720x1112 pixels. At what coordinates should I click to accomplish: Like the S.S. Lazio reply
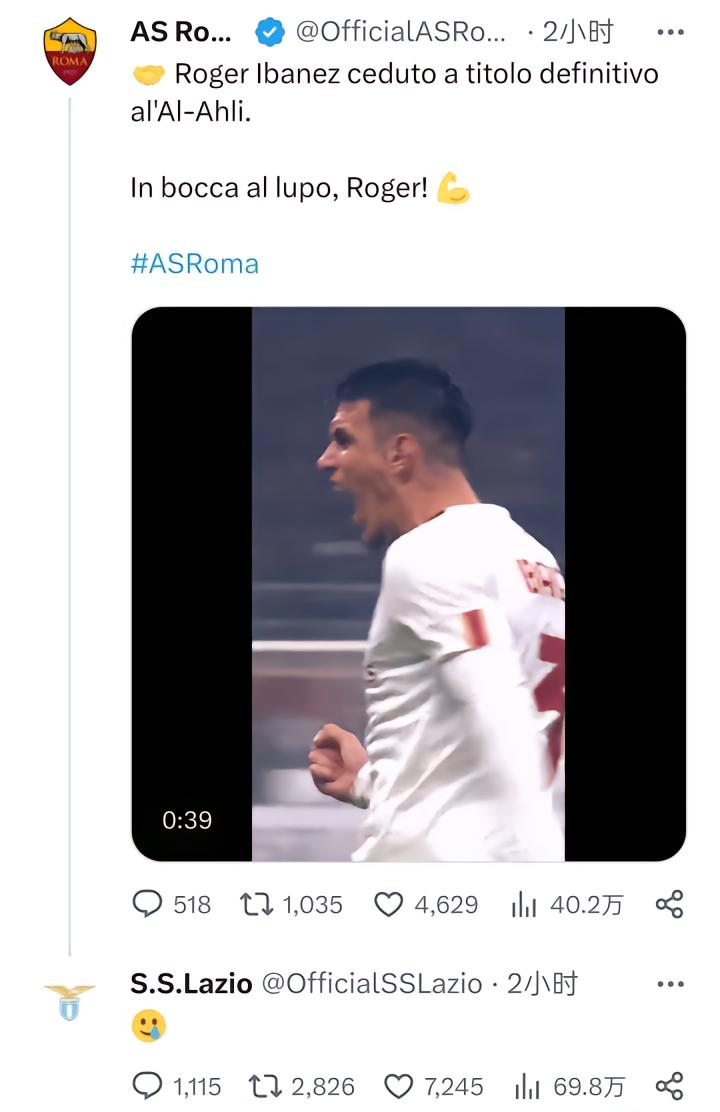point(399,1086)
